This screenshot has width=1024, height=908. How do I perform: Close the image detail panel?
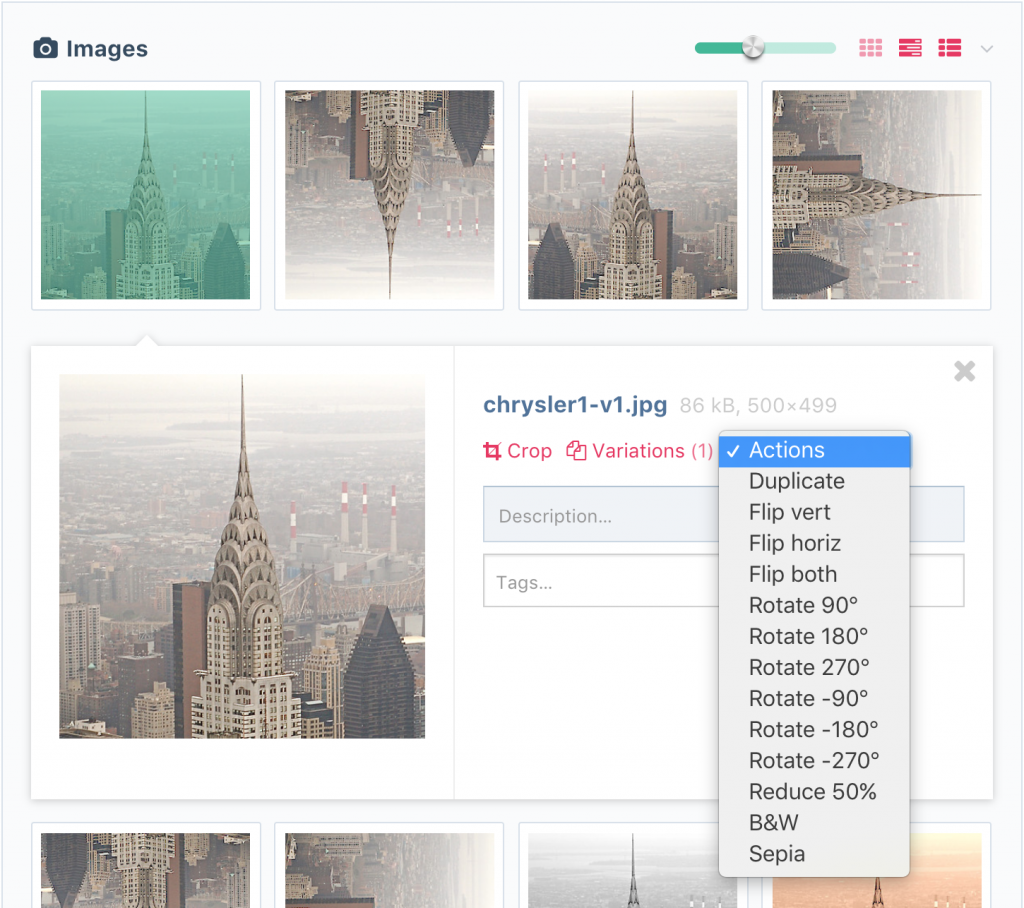(965, 371)
